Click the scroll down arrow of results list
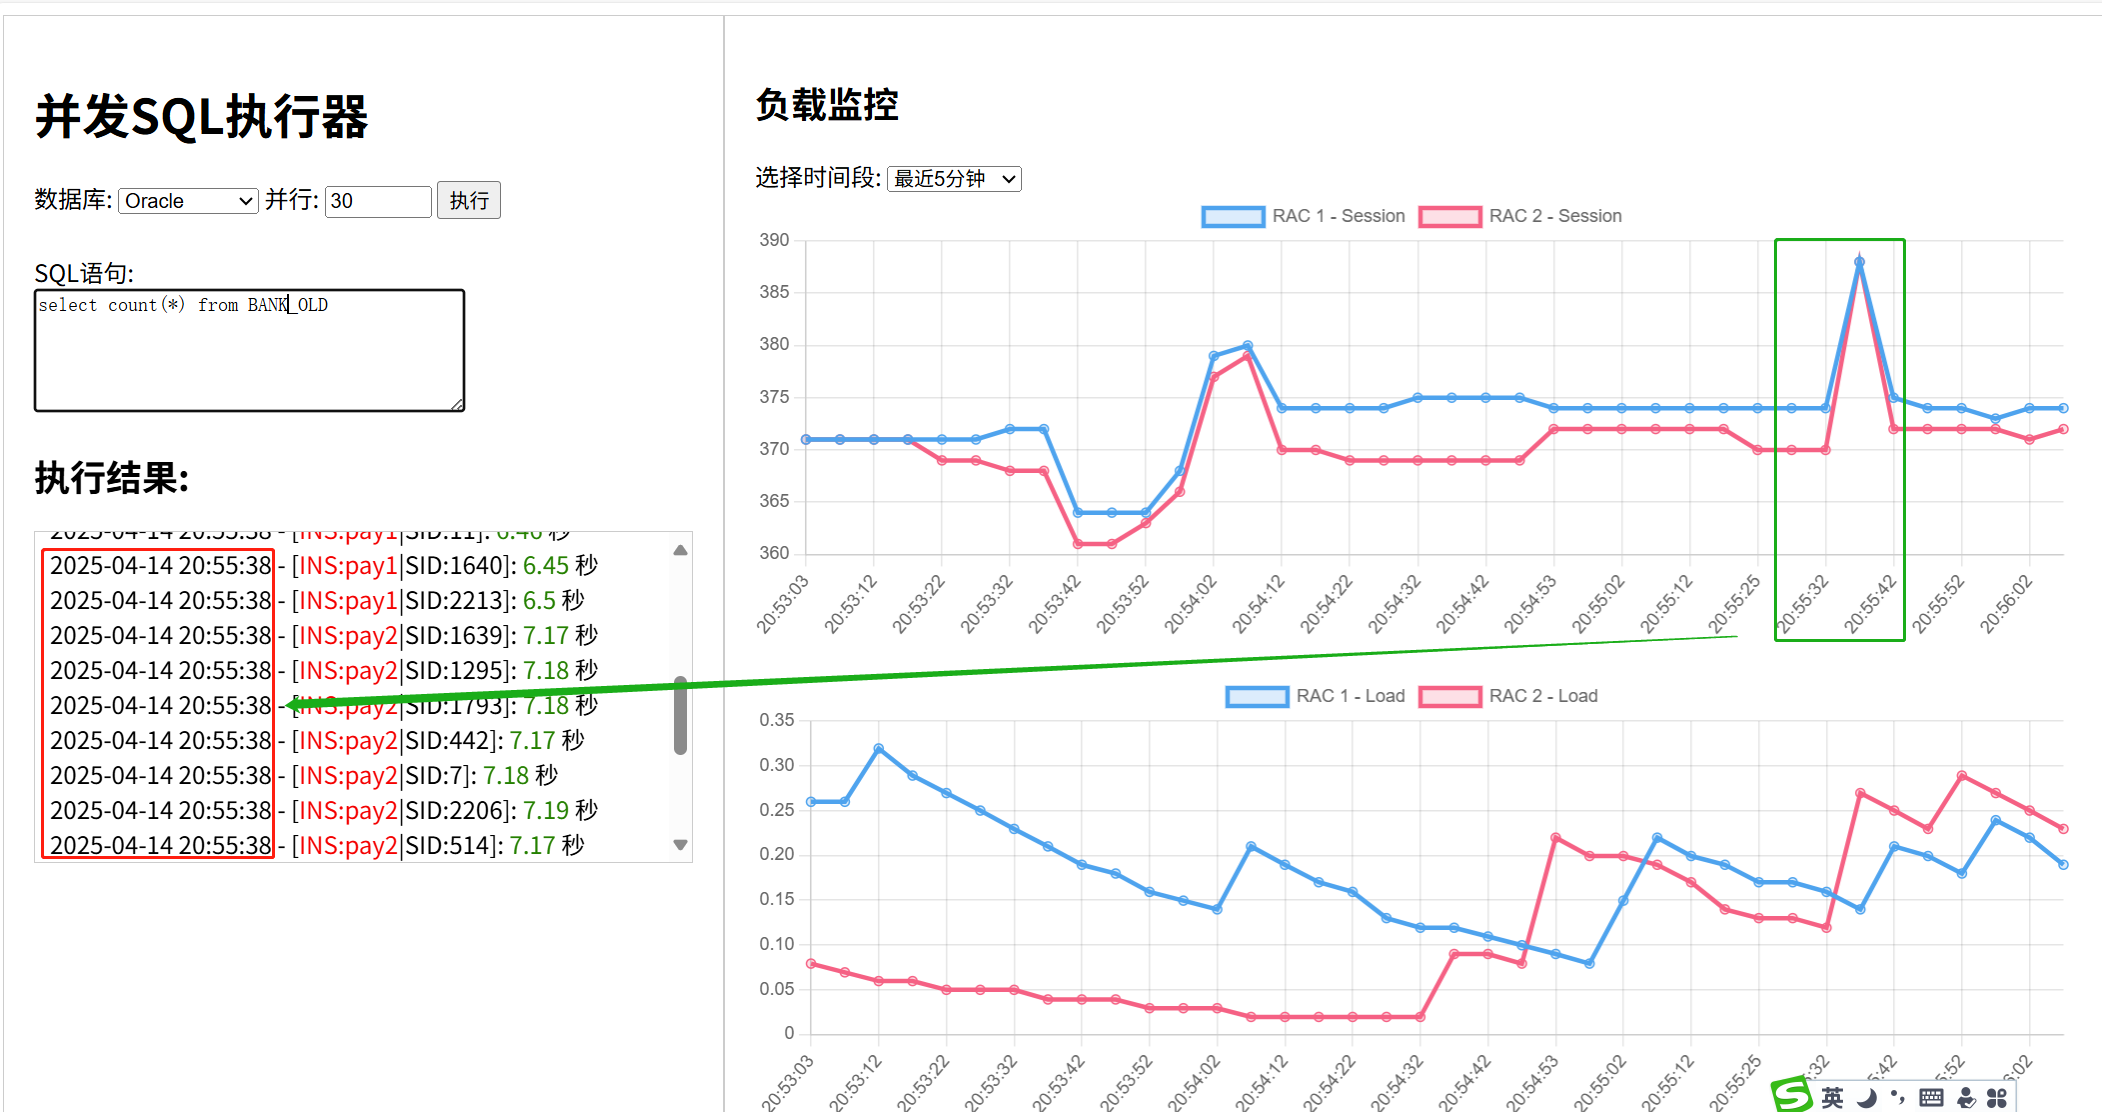The image size is (2102, 1112). (680, 845)
